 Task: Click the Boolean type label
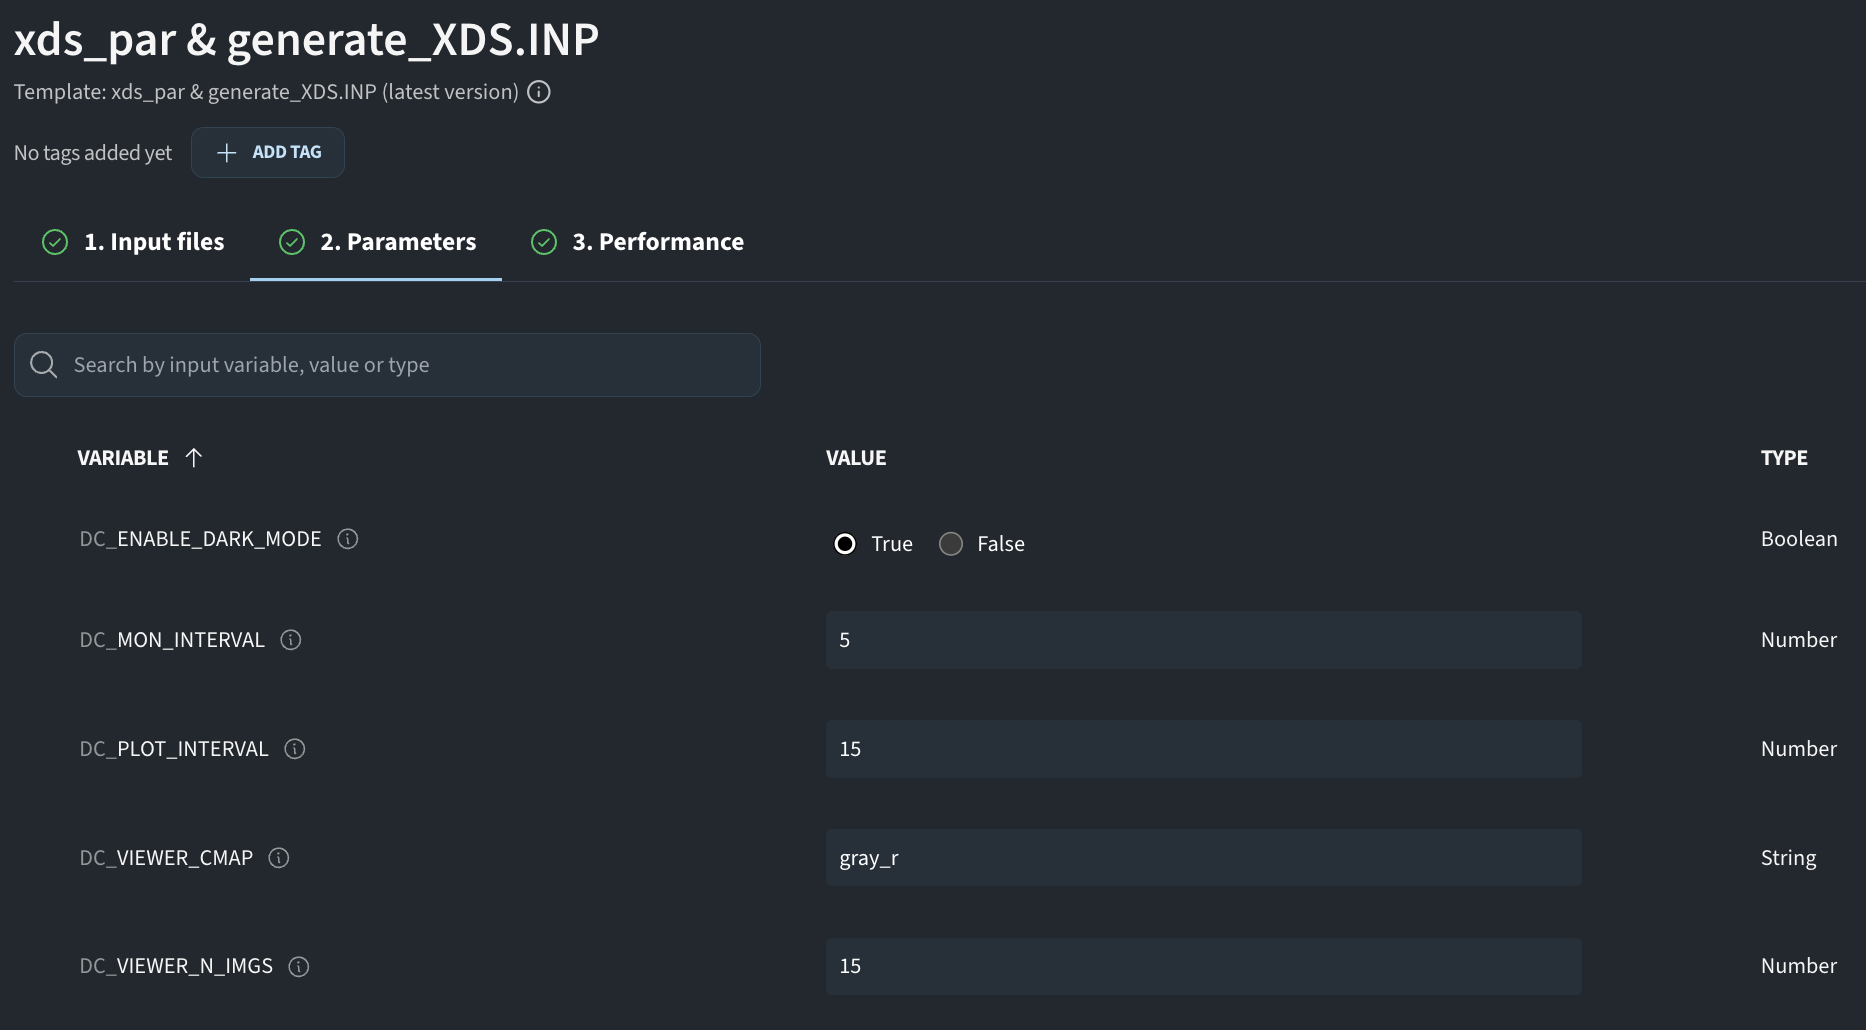tap(1799, 539)
